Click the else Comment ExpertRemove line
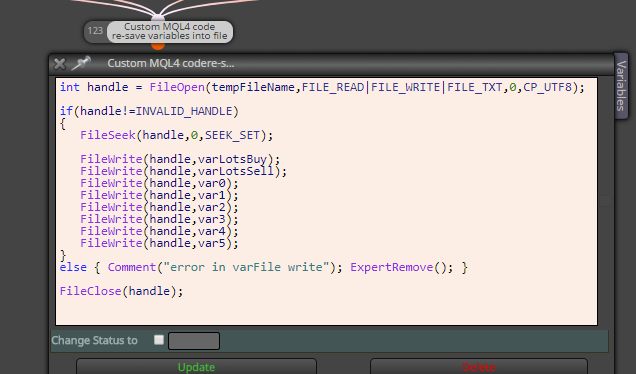636x374 pixels. [x=264, y=267]
